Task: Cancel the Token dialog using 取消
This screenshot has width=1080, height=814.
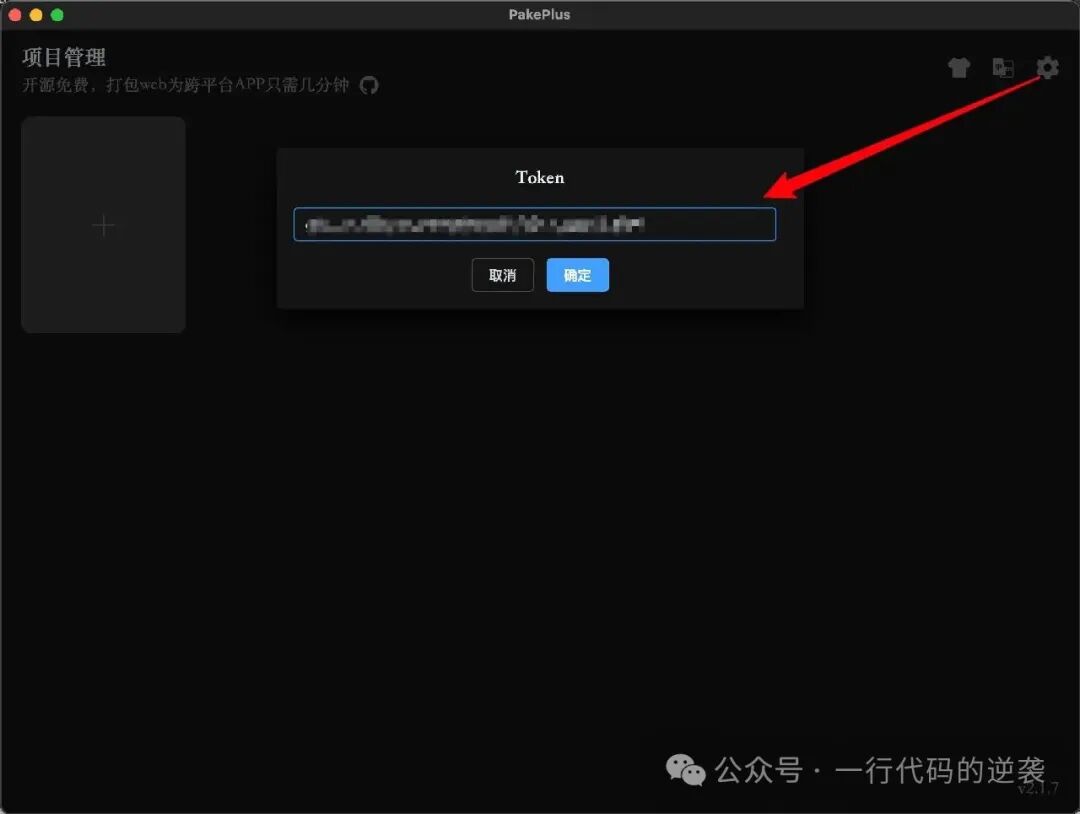Action: point(502,275)
